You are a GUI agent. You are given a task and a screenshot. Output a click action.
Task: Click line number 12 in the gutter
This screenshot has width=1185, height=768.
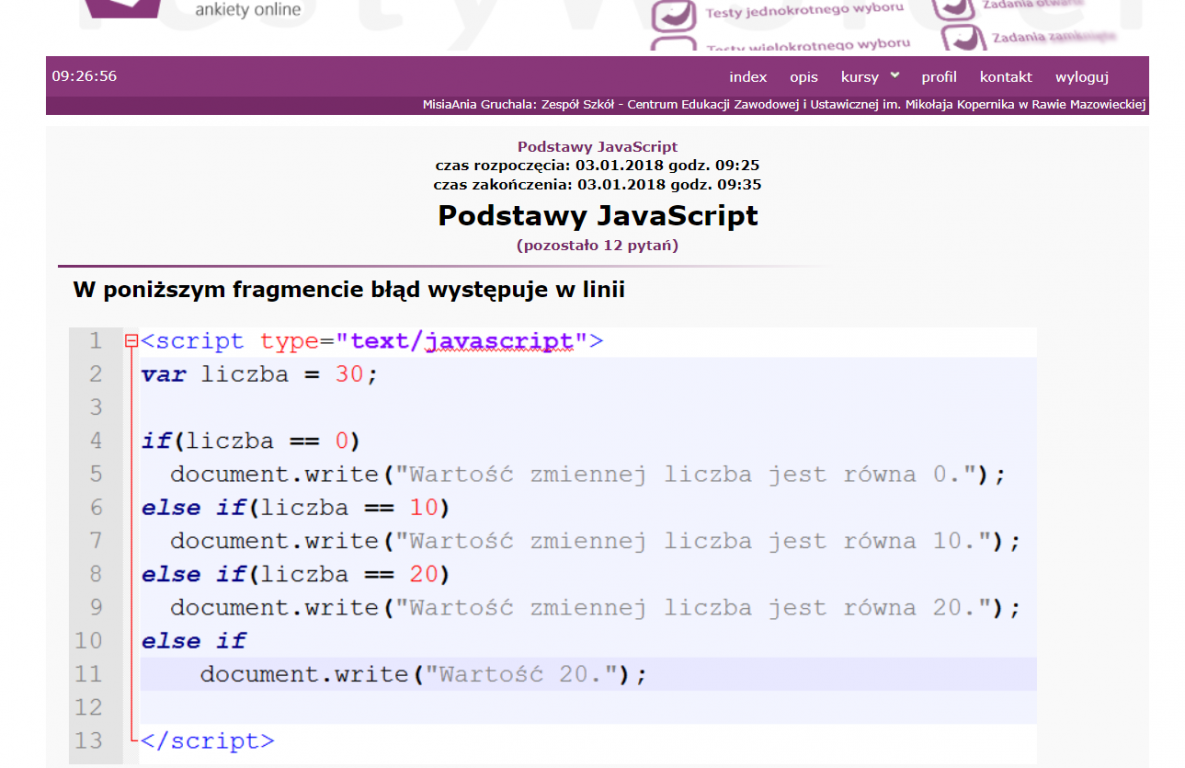88,708
